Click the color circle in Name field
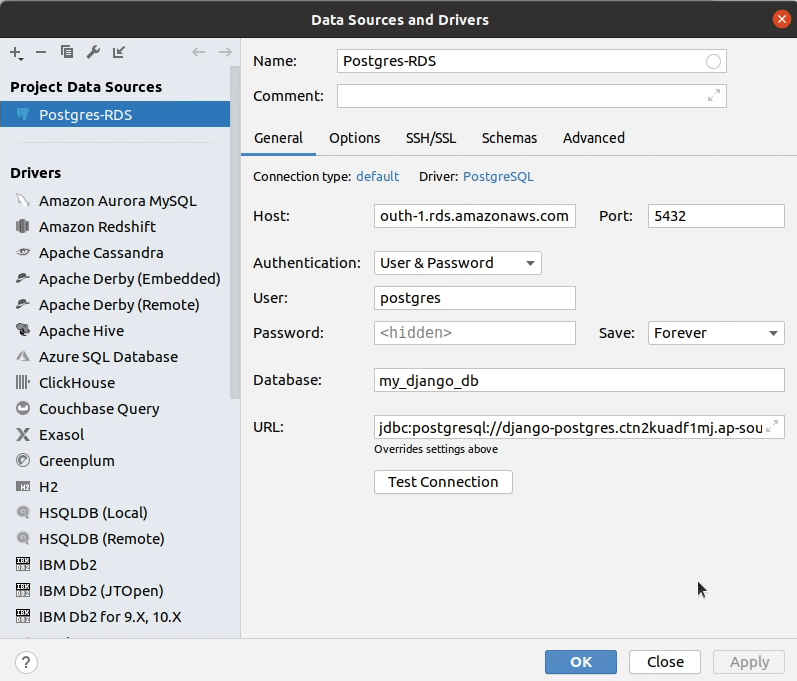797x681 pixels. tap(713, 62)
